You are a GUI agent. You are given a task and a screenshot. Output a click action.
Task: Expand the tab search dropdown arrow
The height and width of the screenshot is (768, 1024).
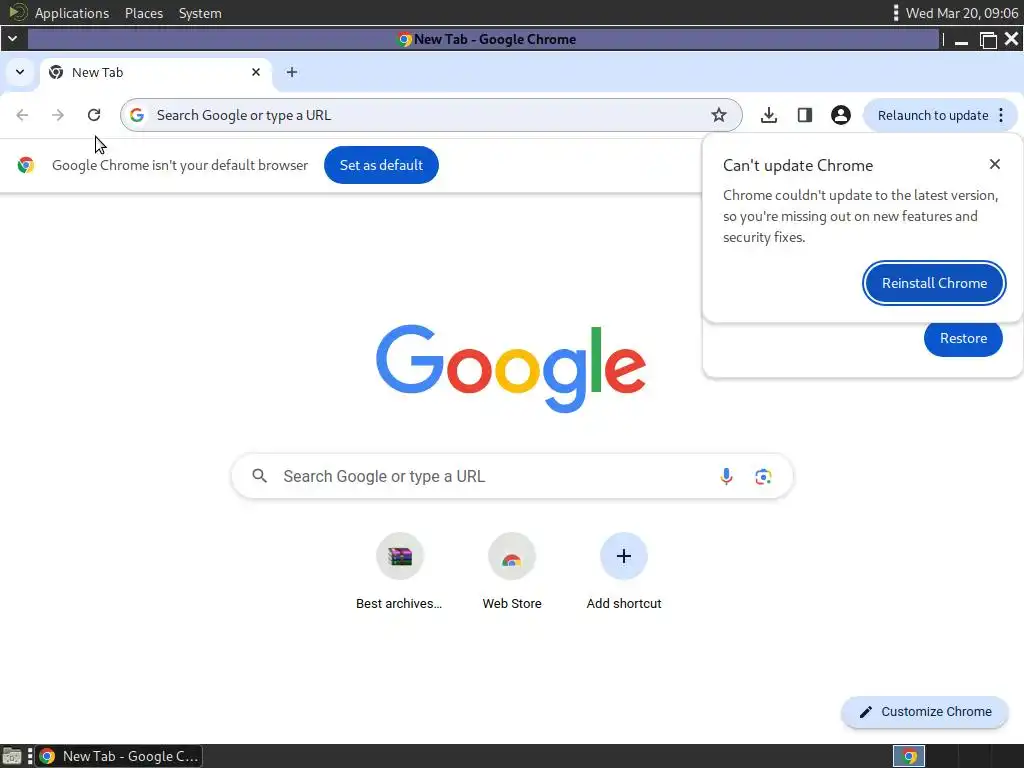(20, 72)
